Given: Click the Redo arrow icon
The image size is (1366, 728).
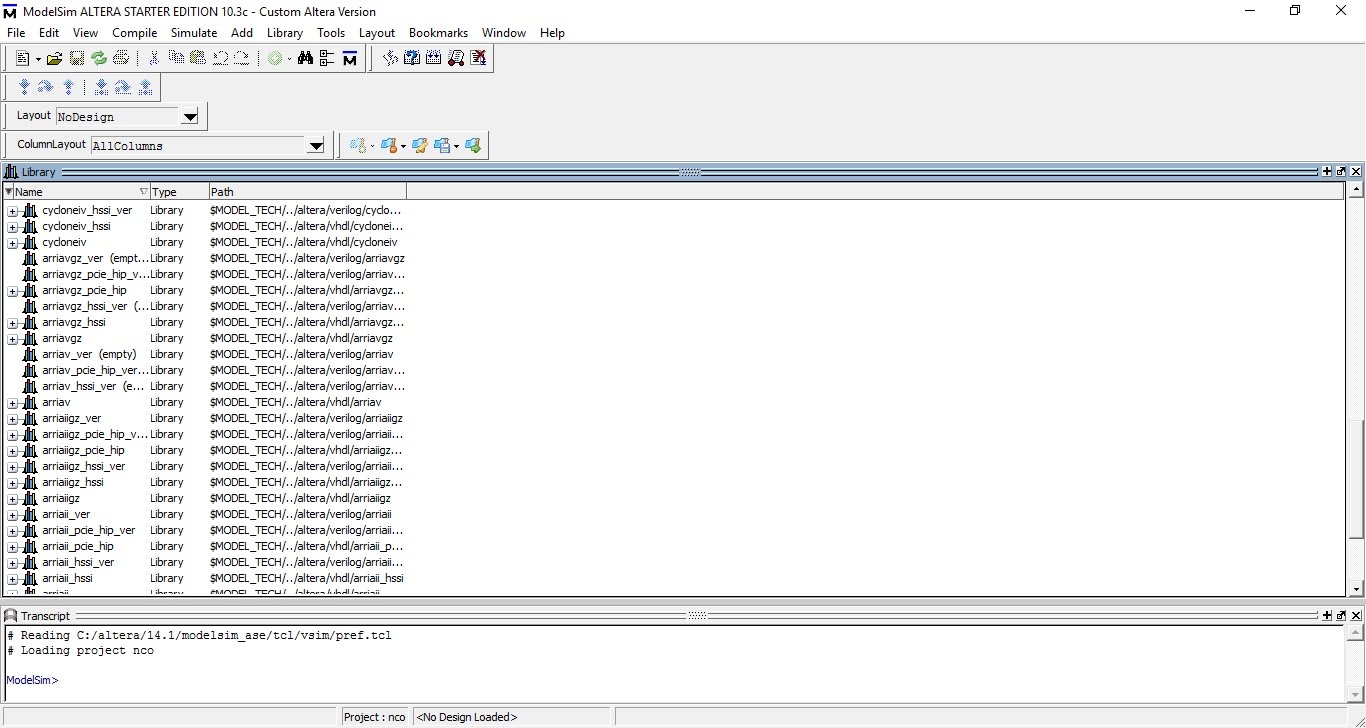Looking at the screenshot, I should click(242, 59).
